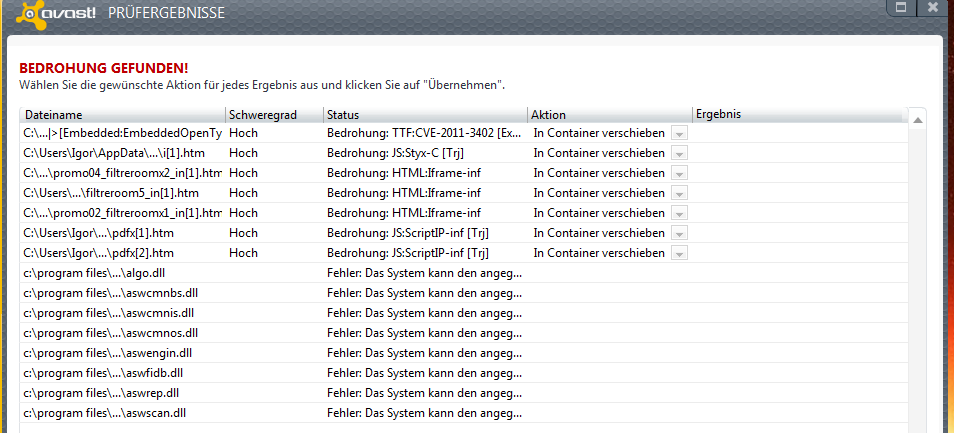Sort by the Schweregrad column header
Image resolution: width=954 pixels, height=433 pixels.
274,115
